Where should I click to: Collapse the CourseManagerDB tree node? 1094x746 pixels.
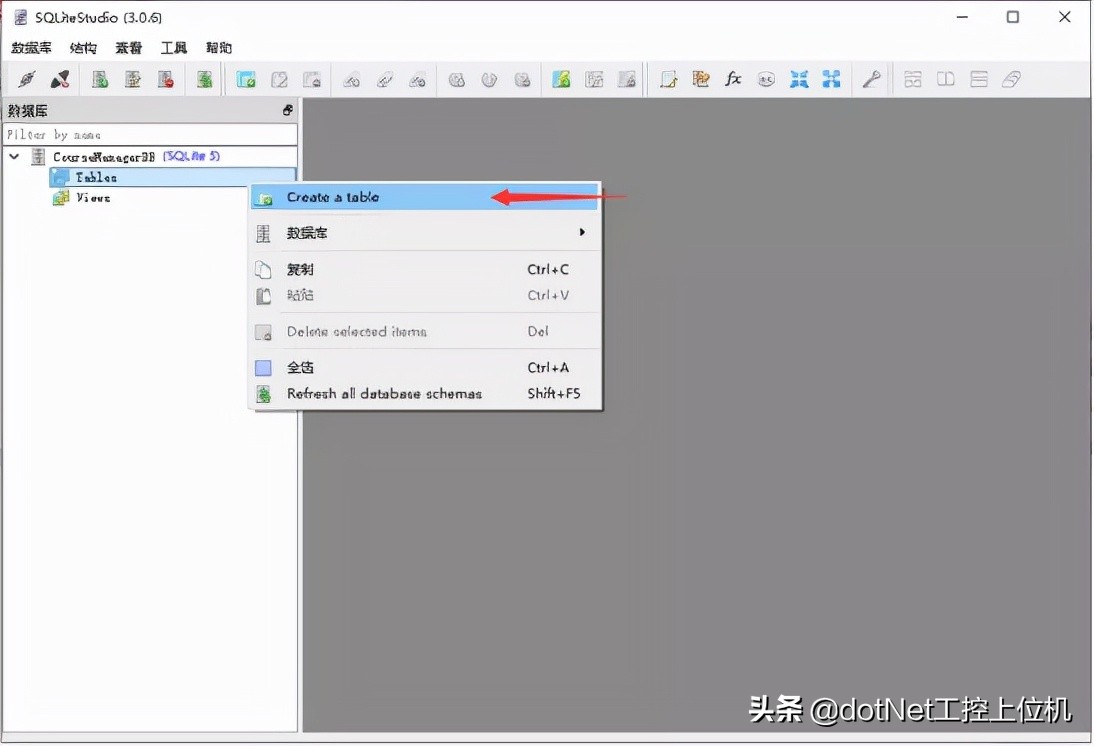(x=14, y=156)
